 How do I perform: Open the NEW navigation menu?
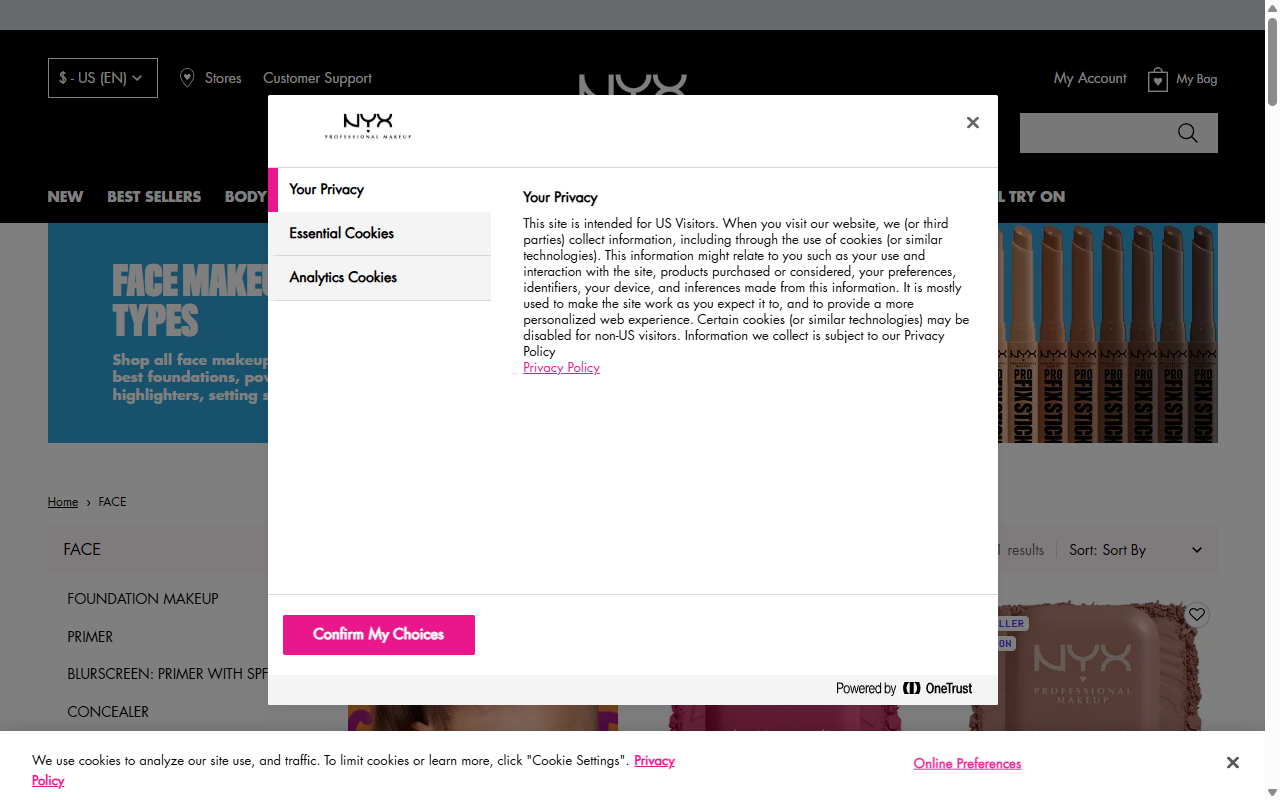[65, 197]
